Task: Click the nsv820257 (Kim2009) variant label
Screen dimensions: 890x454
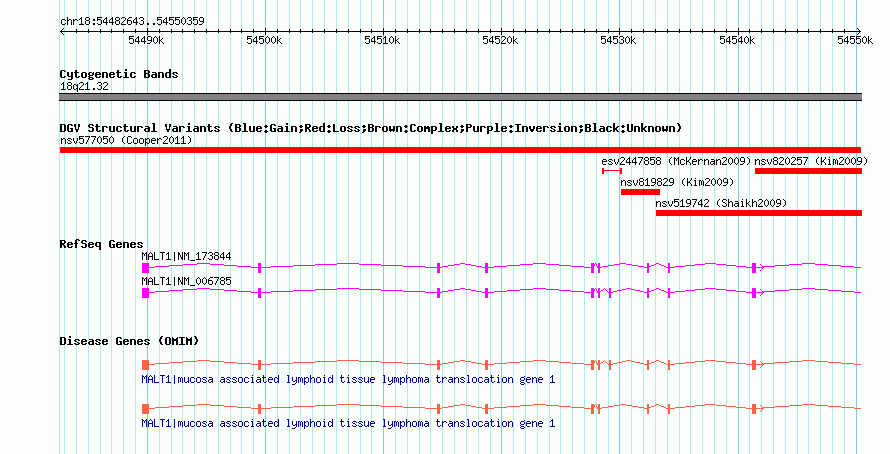Action: [x=811, y=161]
